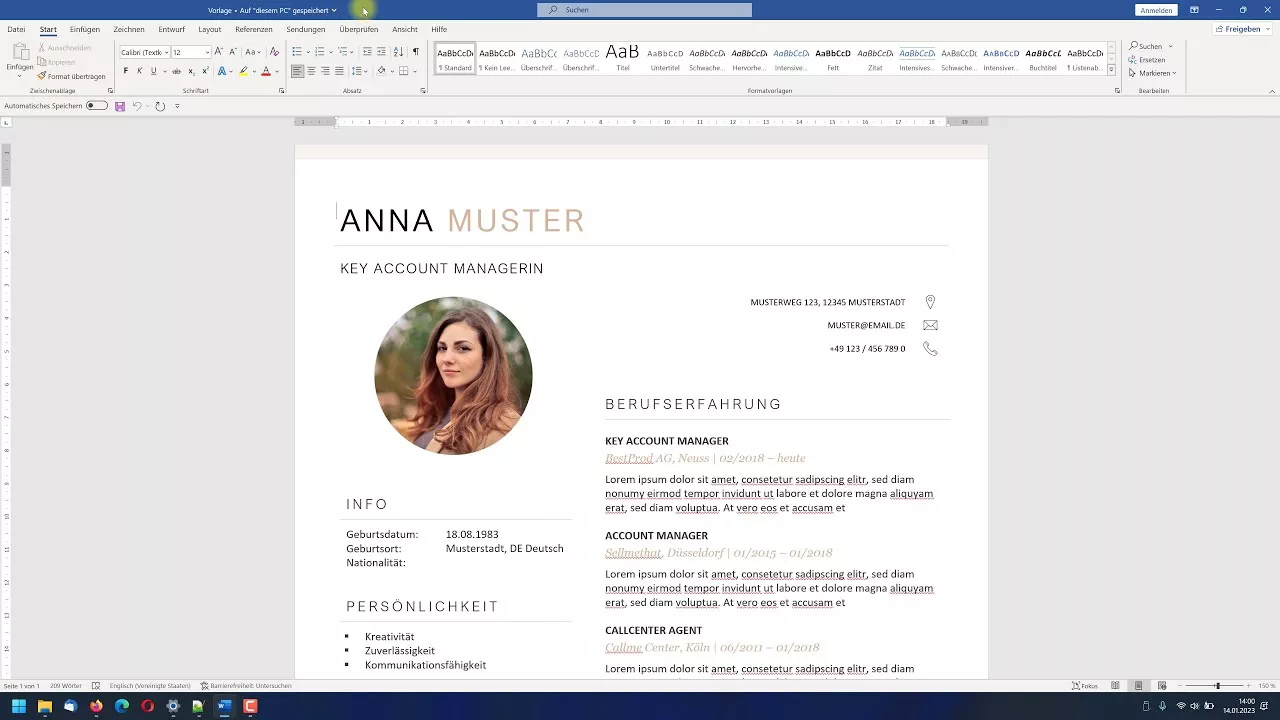
Task: Apply strikethrough formatting
Action: (176, 71)
